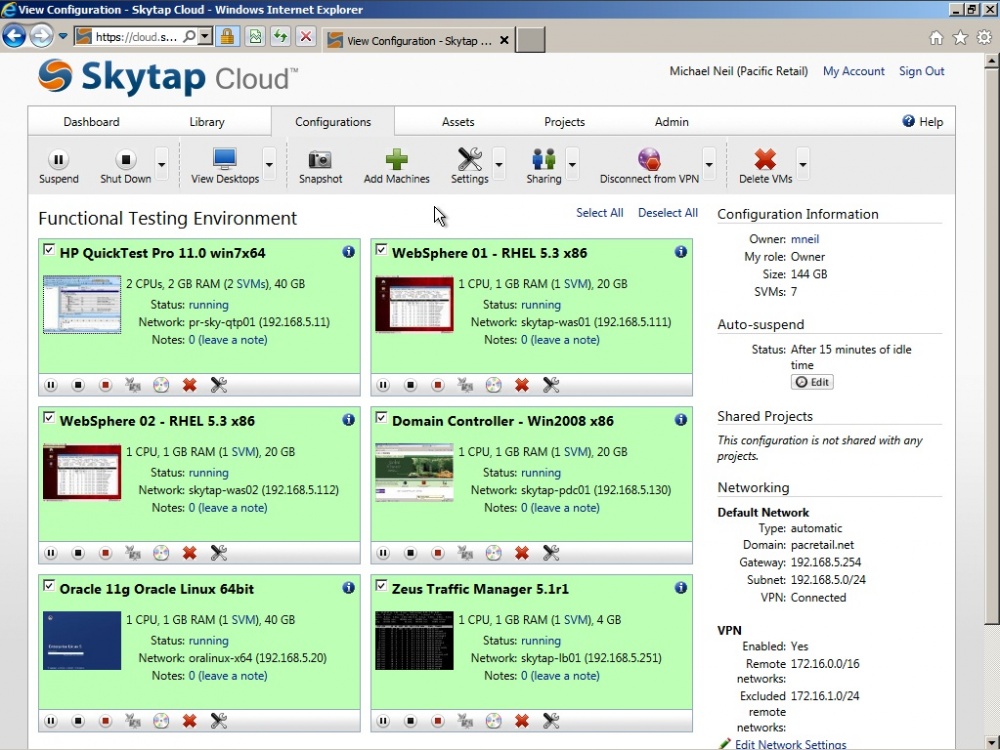The width and height of the screenshot is (1000, 750).
Task: Power off the WebSphere 02 VM
Action: 105,553
